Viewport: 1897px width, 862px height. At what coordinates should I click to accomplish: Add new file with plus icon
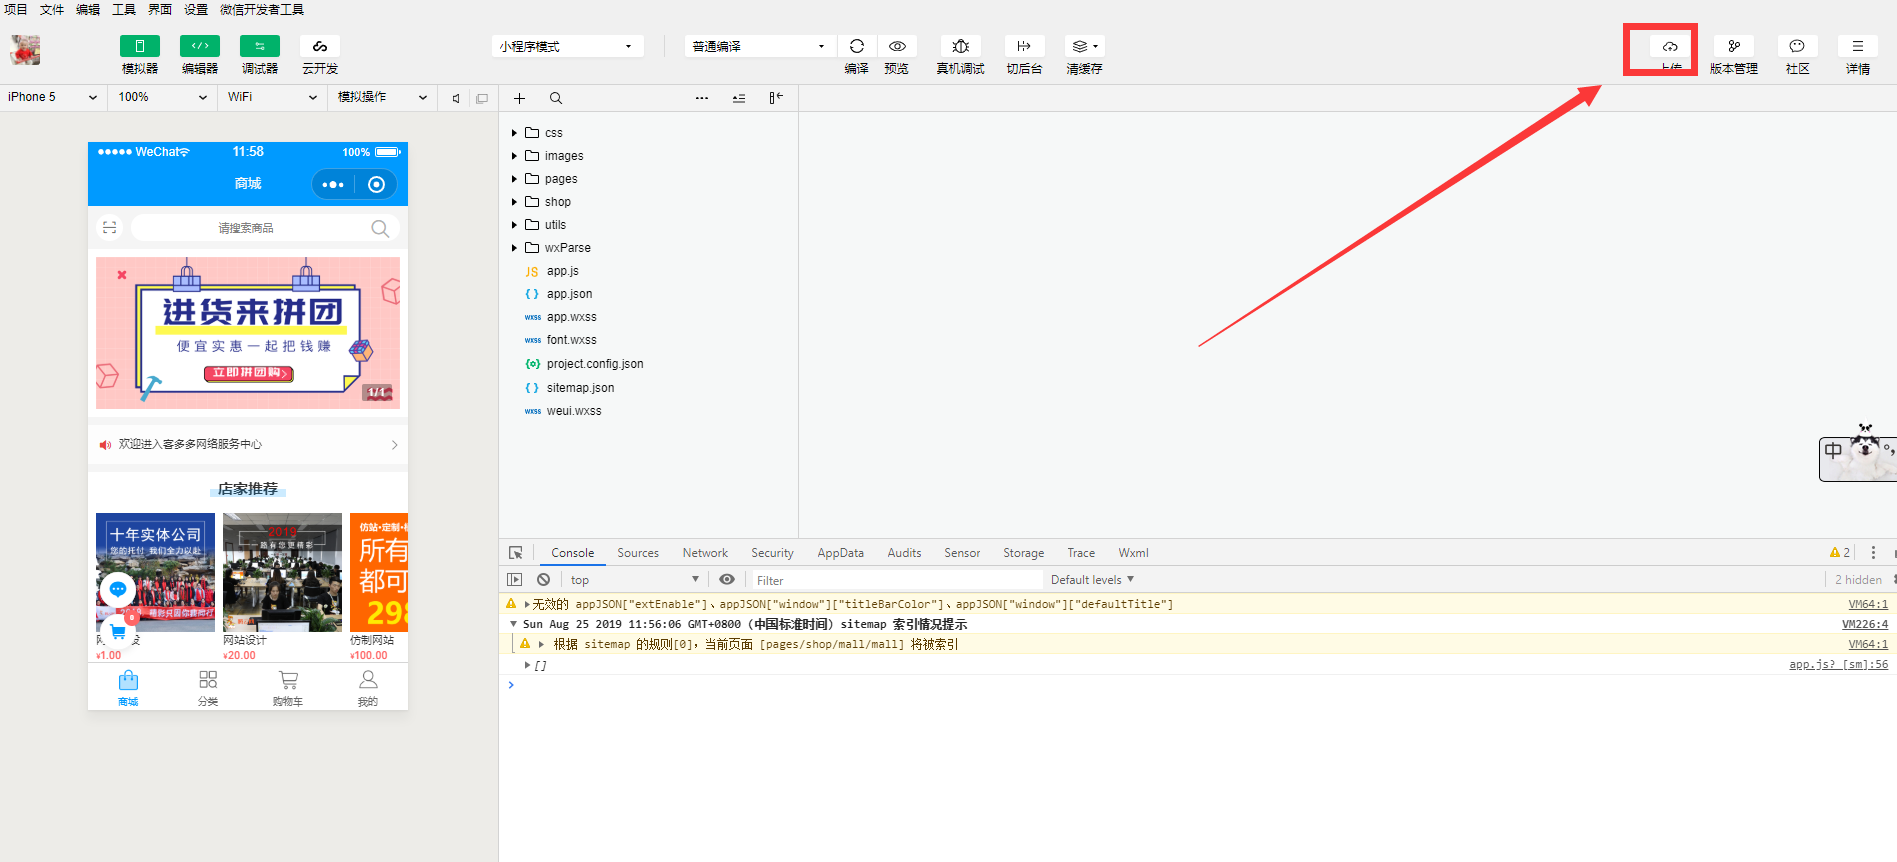(x=519, y=98)
